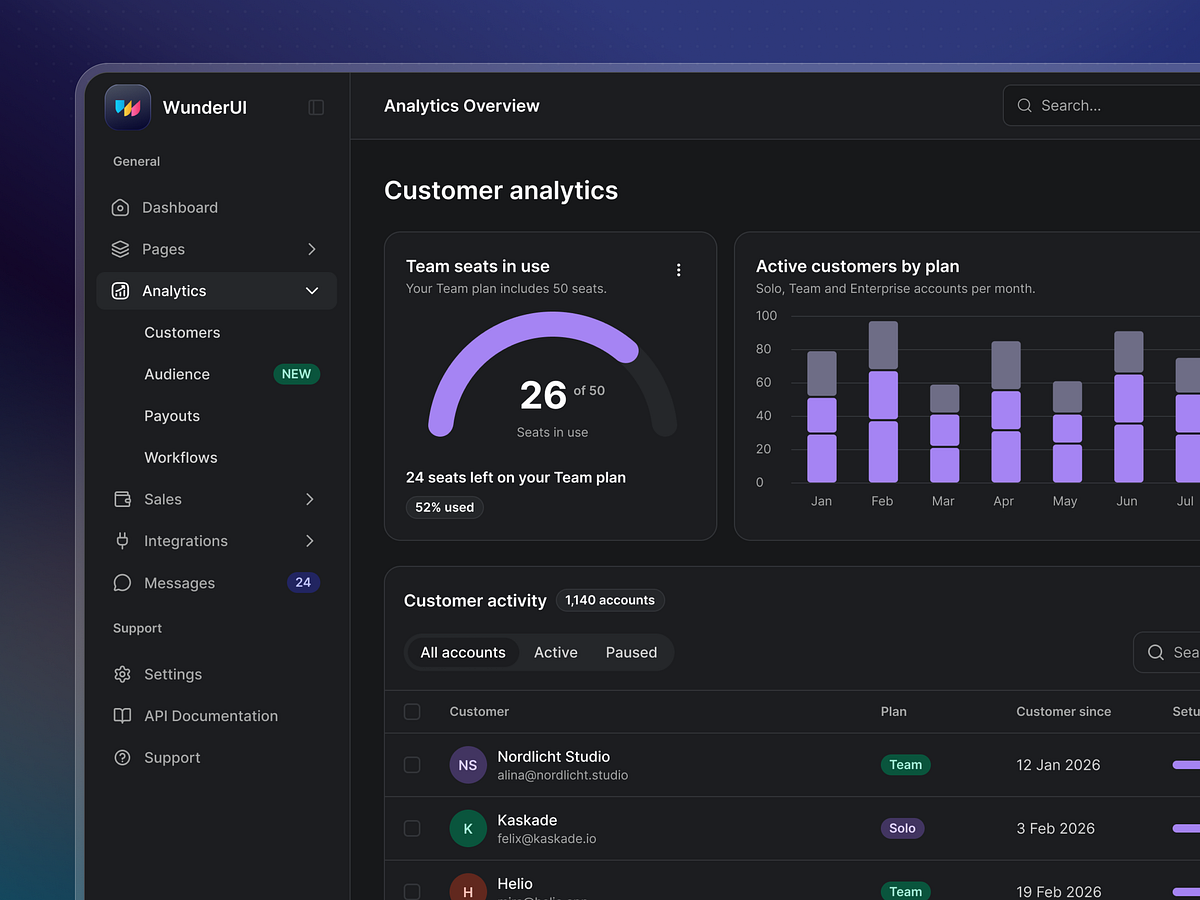Toggle the select-all checkbox in table header
Screen dimensions: 1200x900
click(412, 712)
